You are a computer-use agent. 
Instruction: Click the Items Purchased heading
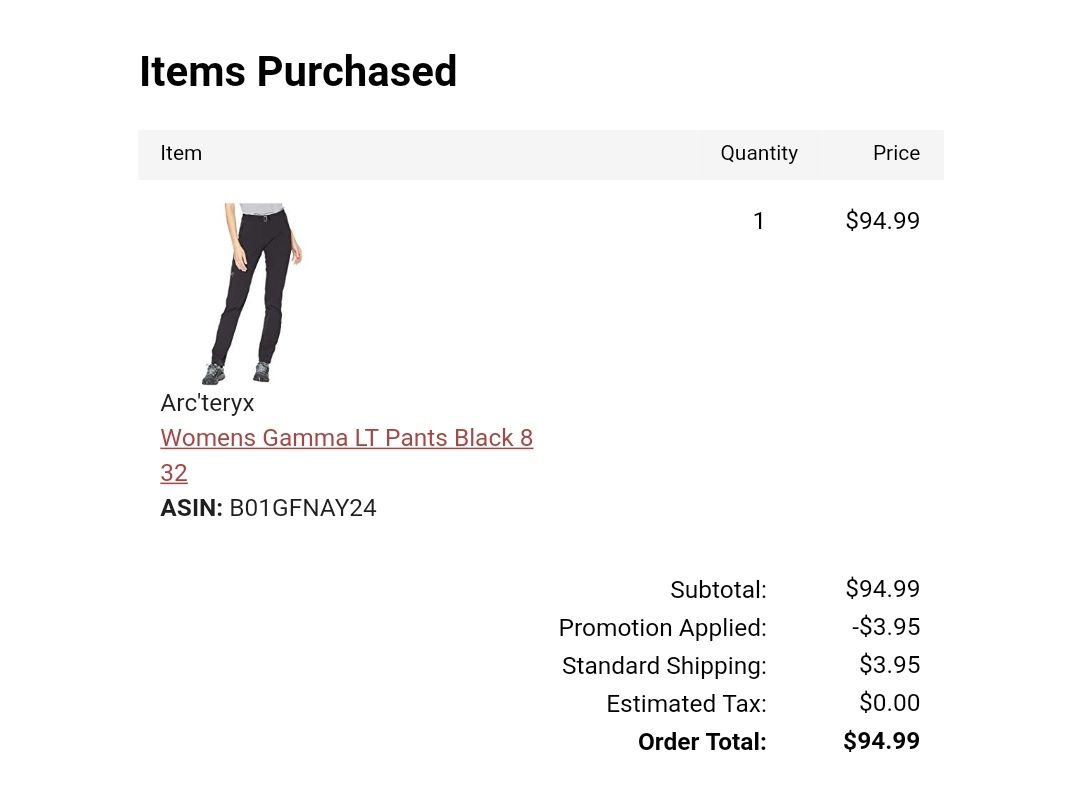pyautogui.click(x=298, y=71)
